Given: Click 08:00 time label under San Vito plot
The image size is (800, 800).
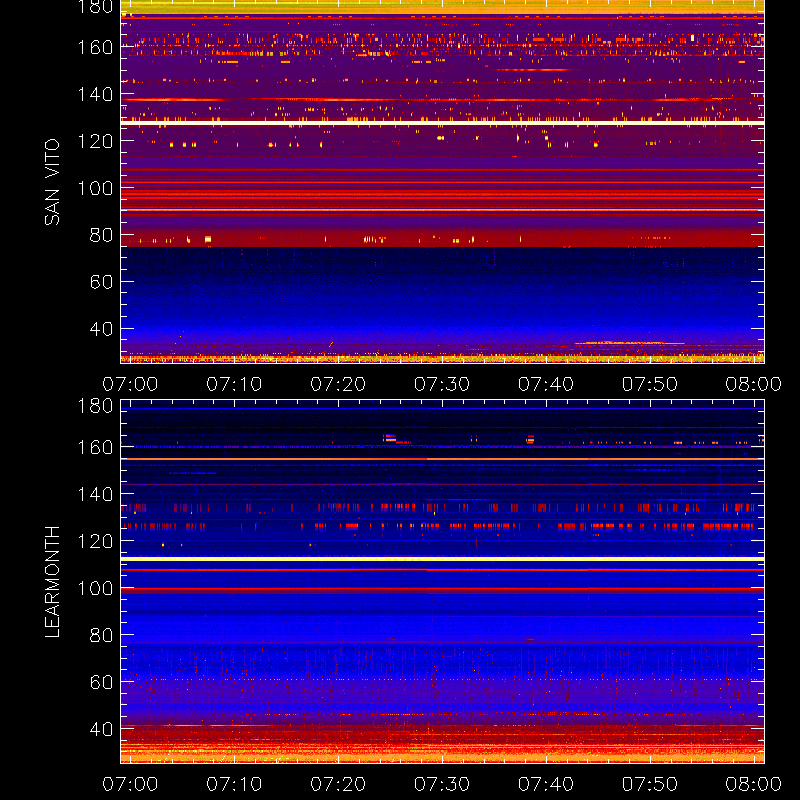Looking at the screenshot, I should 754,384.
